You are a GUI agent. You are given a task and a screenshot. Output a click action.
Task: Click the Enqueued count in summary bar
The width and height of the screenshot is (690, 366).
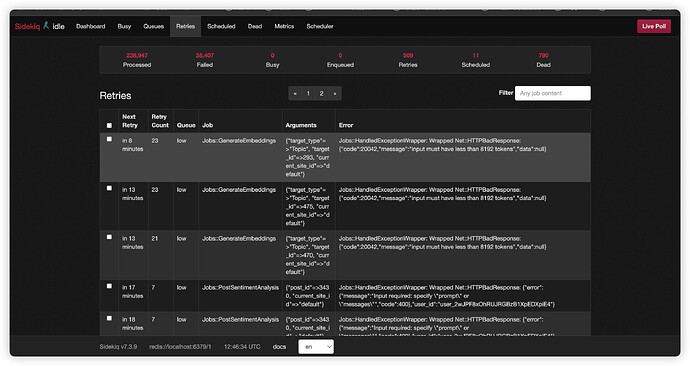click(x=340, y=56)
